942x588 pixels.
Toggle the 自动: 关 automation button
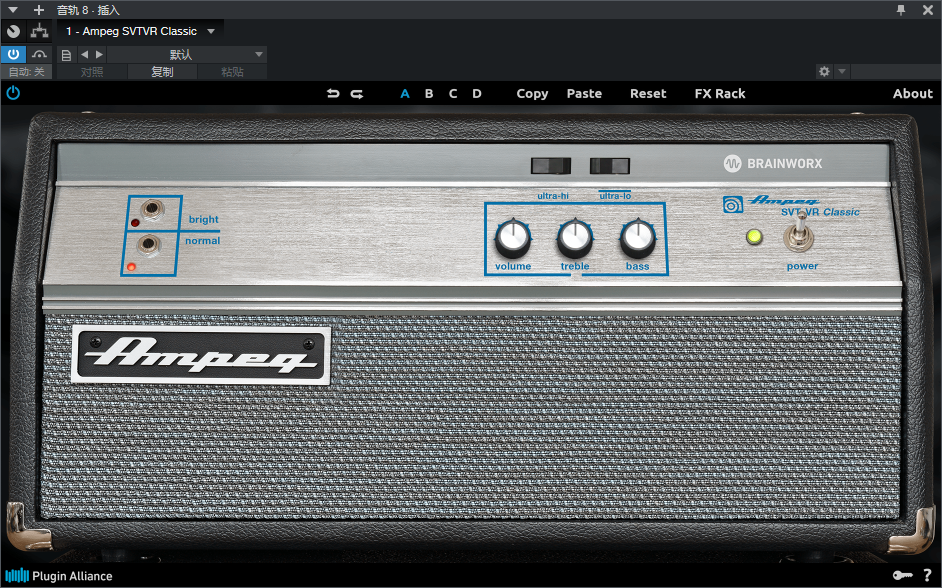click(26, 72)
